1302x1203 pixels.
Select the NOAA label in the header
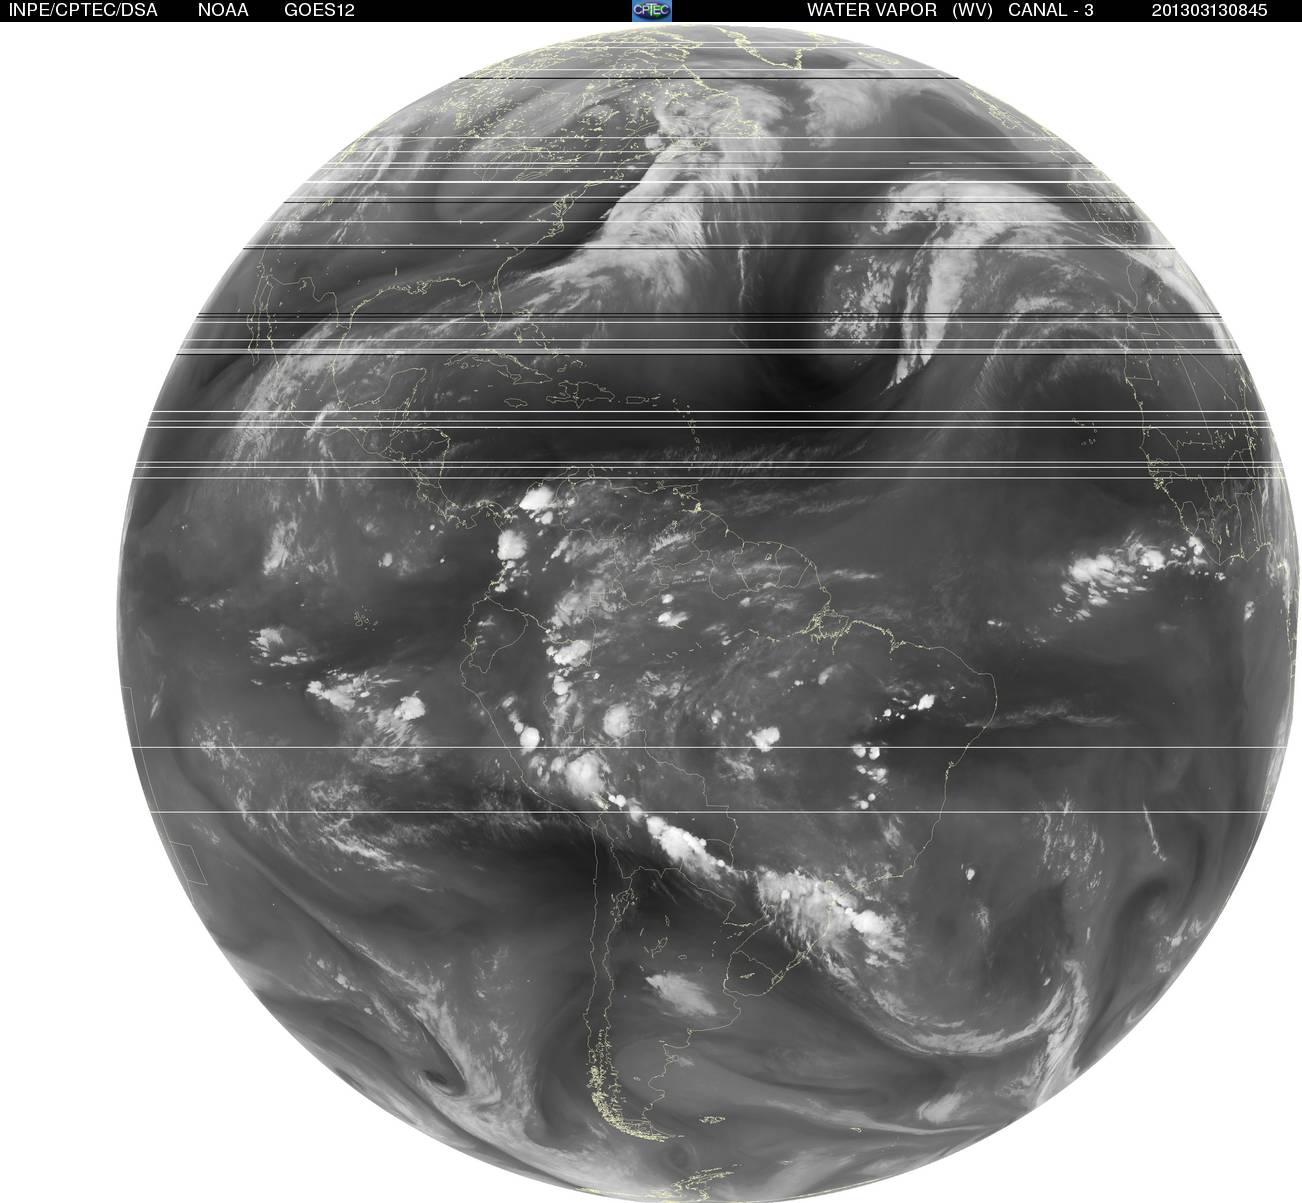(224, 10)
